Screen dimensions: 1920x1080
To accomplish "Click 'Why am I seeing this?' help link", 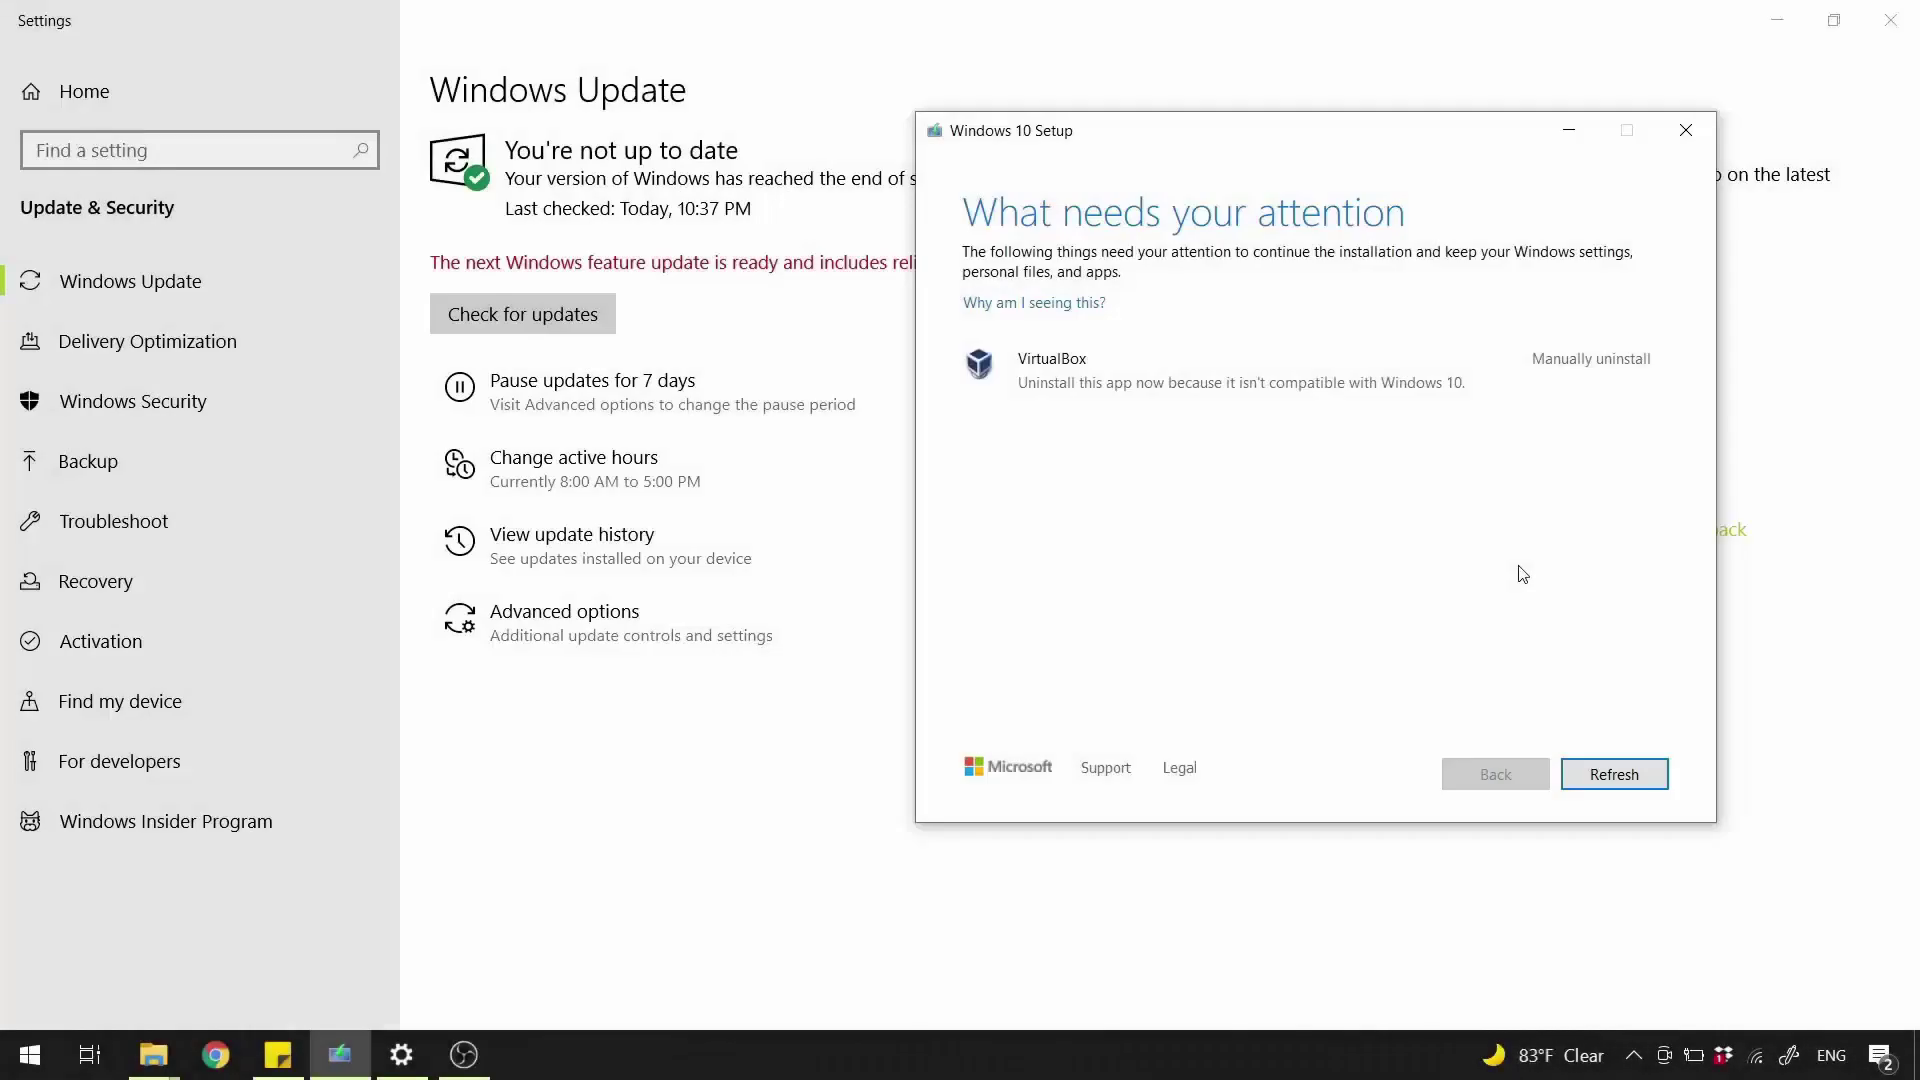I will [1033, 302].
